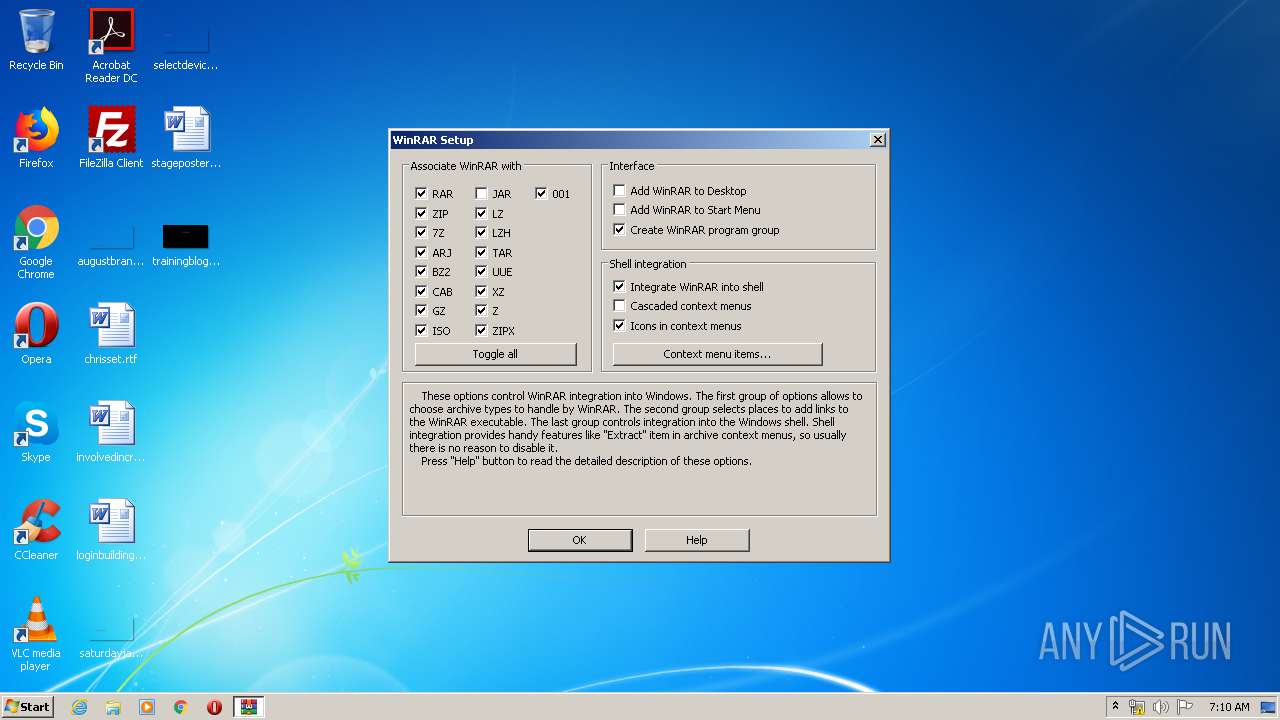Open the Start menu
1280x720 pixels.
27,707
